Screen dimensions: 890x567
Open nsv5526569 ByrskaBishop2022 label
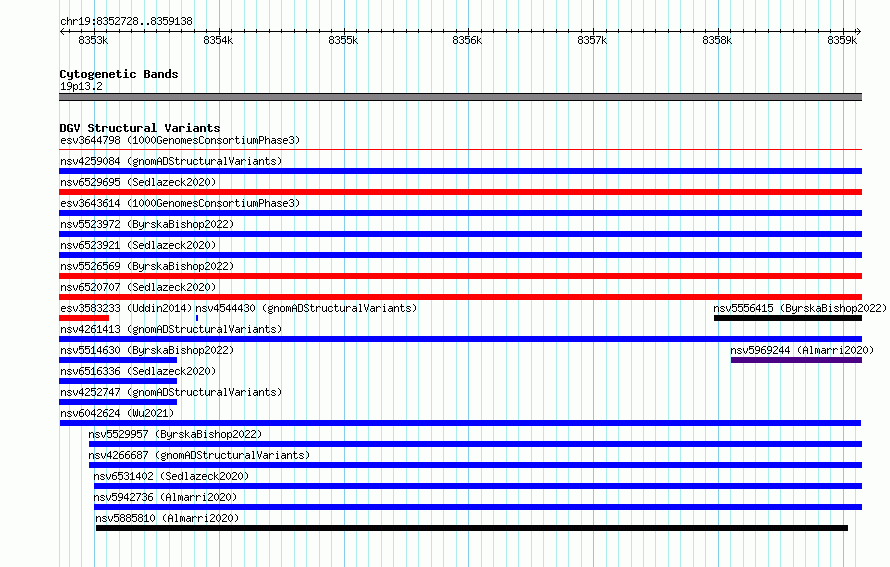point(147,266)
